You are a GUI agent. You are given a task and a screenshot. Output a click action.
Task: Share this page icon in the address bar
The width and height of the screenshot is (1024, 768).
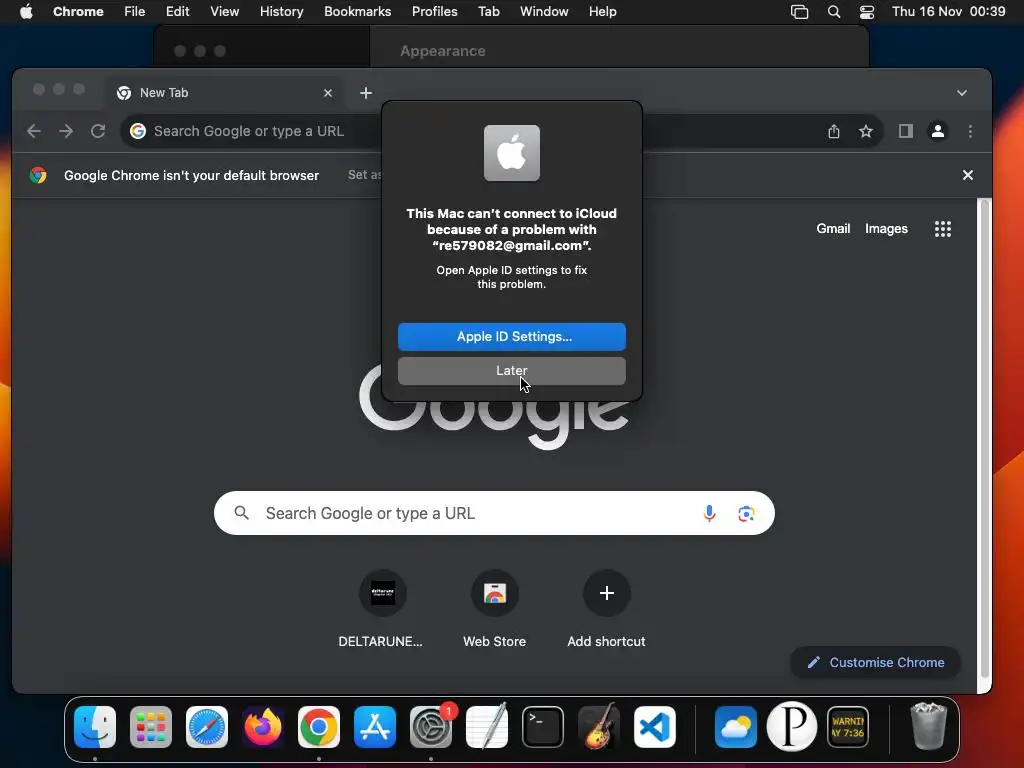coord(834,131)
